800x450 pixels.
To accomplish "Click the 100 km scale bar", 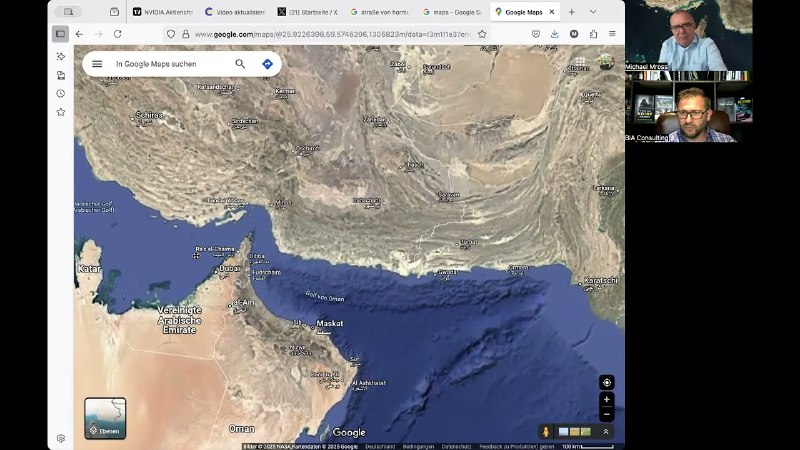I will [x=588, y=446].
